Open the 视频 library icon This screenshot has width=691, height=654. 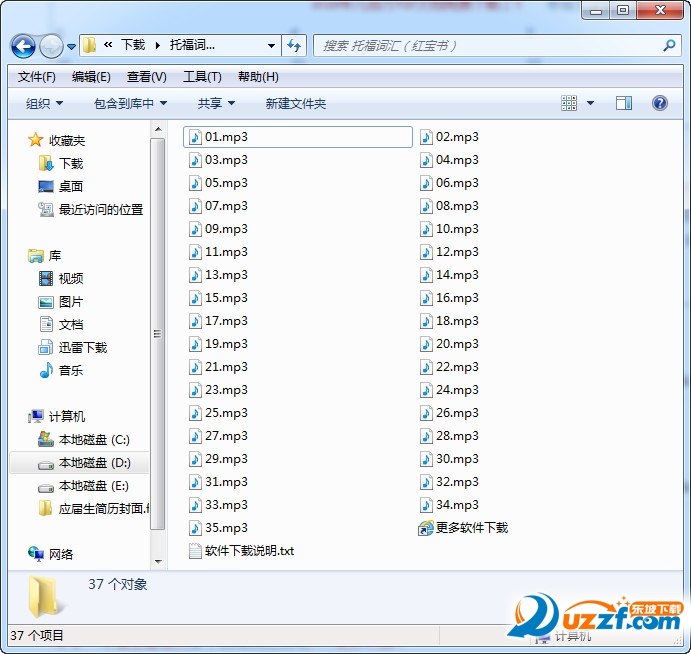click(x=46, y=279)
